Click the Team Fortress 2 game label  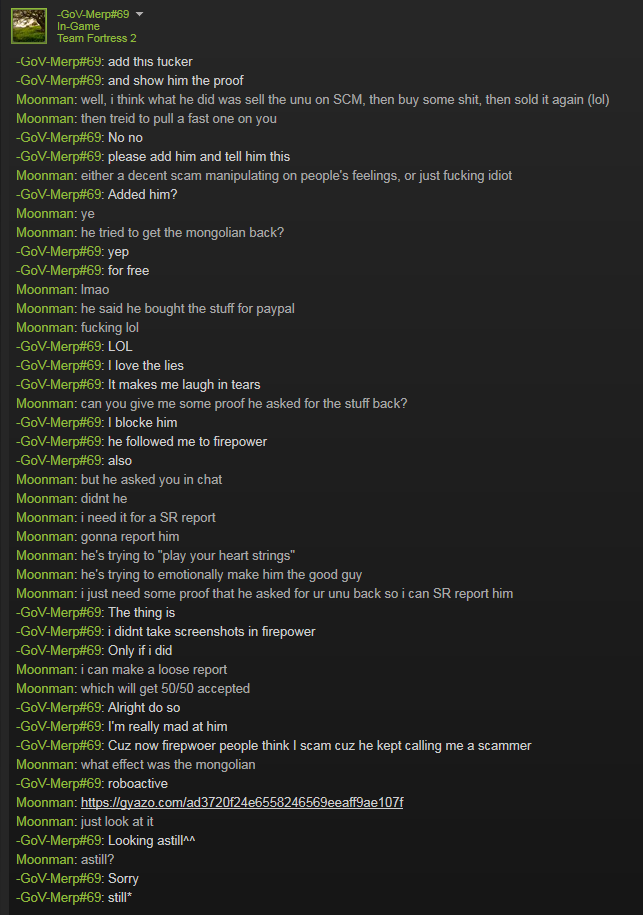point(97,39)
